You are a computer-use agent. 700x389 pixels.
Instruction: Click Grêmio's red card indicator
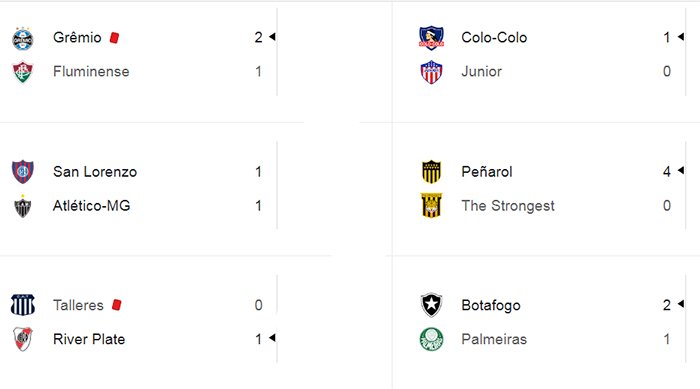coord(114,38)
